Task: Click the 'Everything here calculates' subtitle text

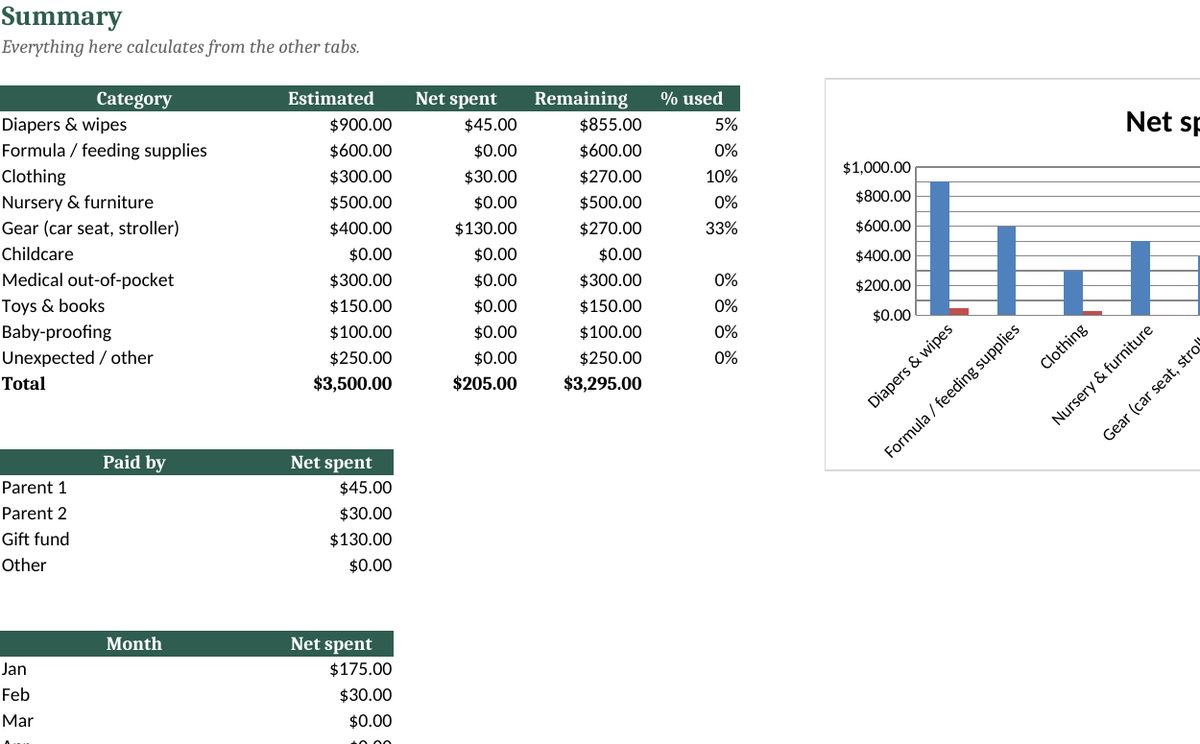Action: pyautogui.click(x=180, y=47)
